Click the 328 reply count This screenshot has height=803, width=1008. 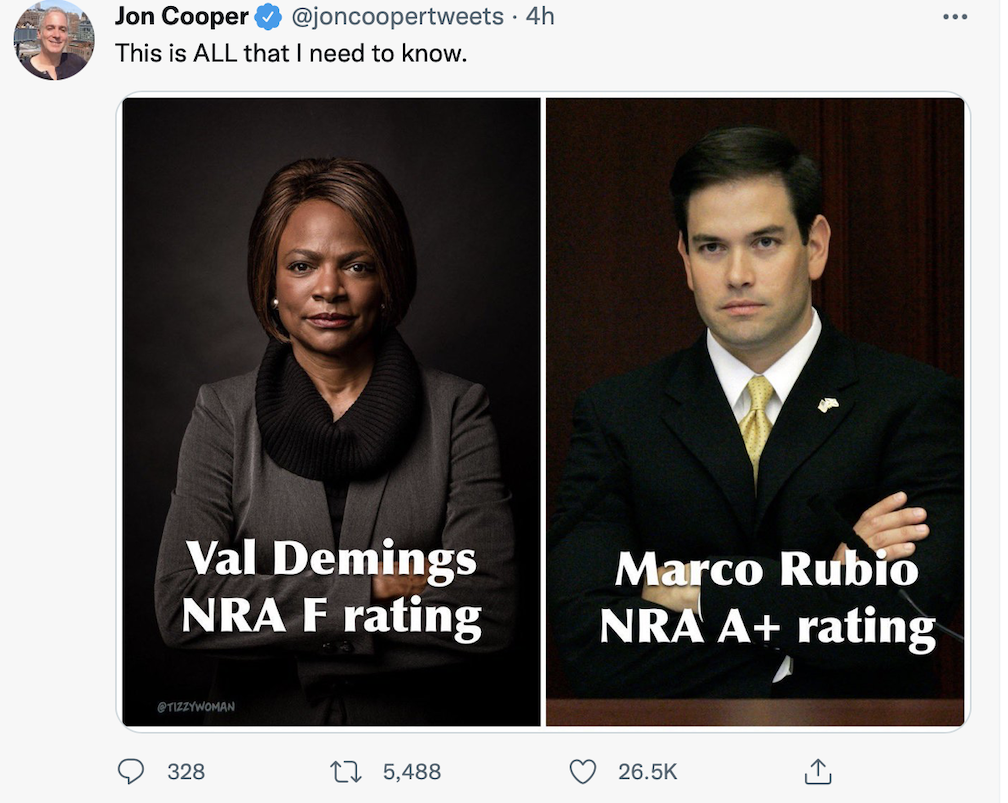point(186,771)
